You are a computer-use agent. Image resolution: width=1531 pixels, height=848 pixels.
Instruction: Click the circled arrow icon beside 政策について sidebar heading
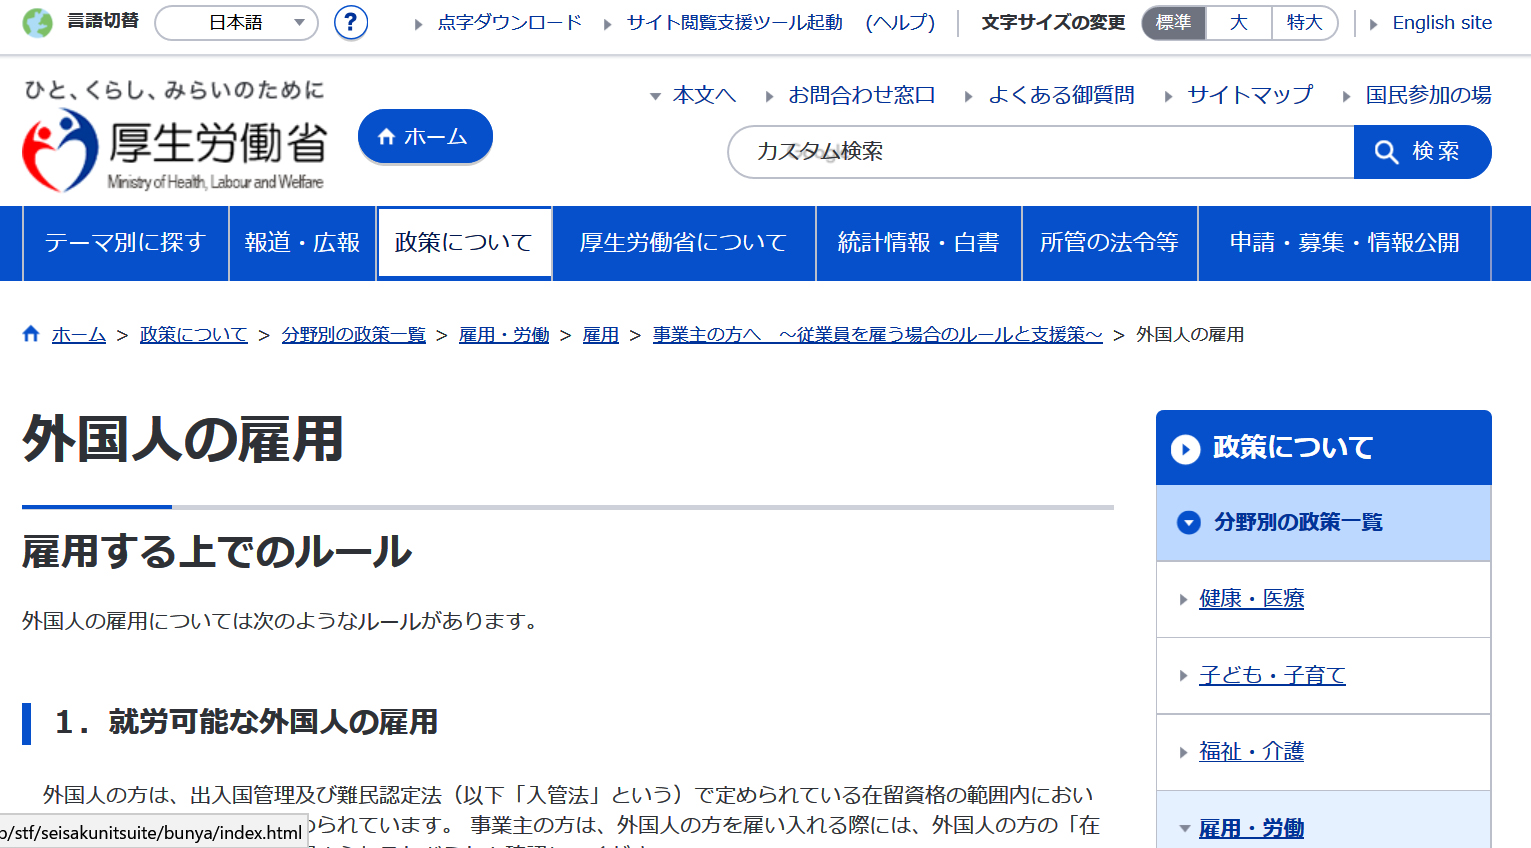(x=1185, y=449)
